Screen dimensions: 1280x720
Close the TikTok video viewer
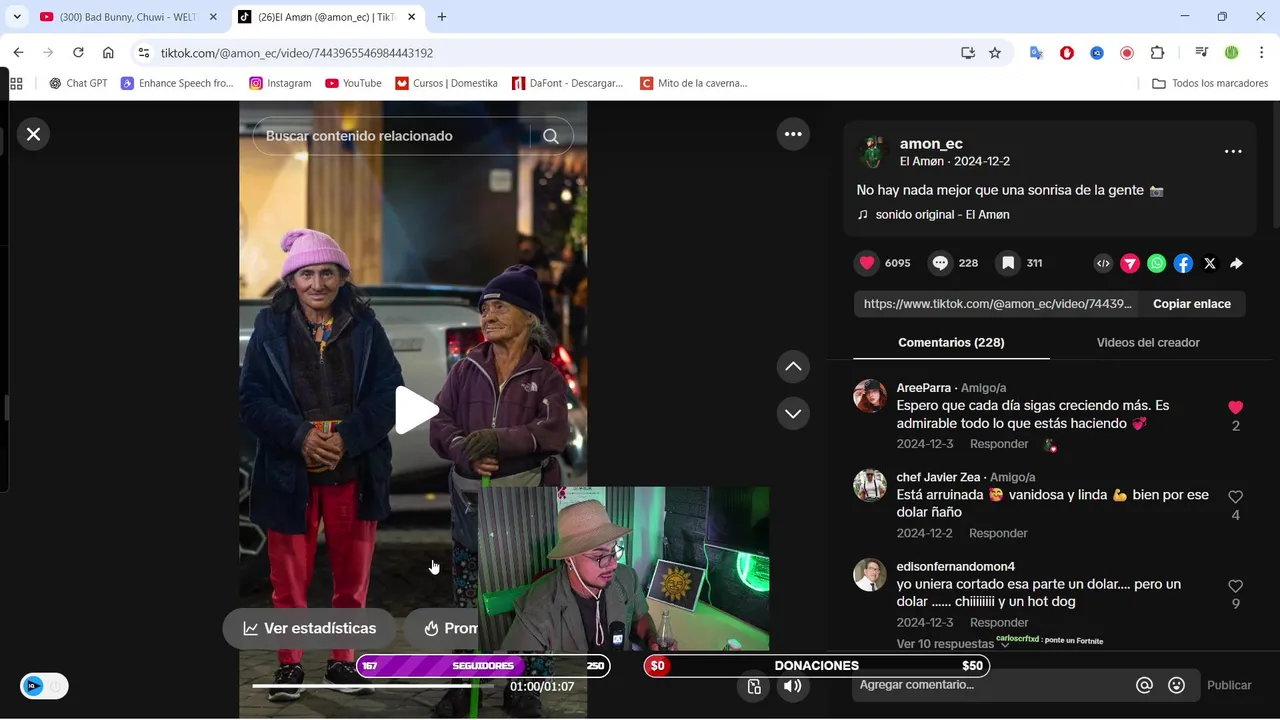(x=33, y=134)
